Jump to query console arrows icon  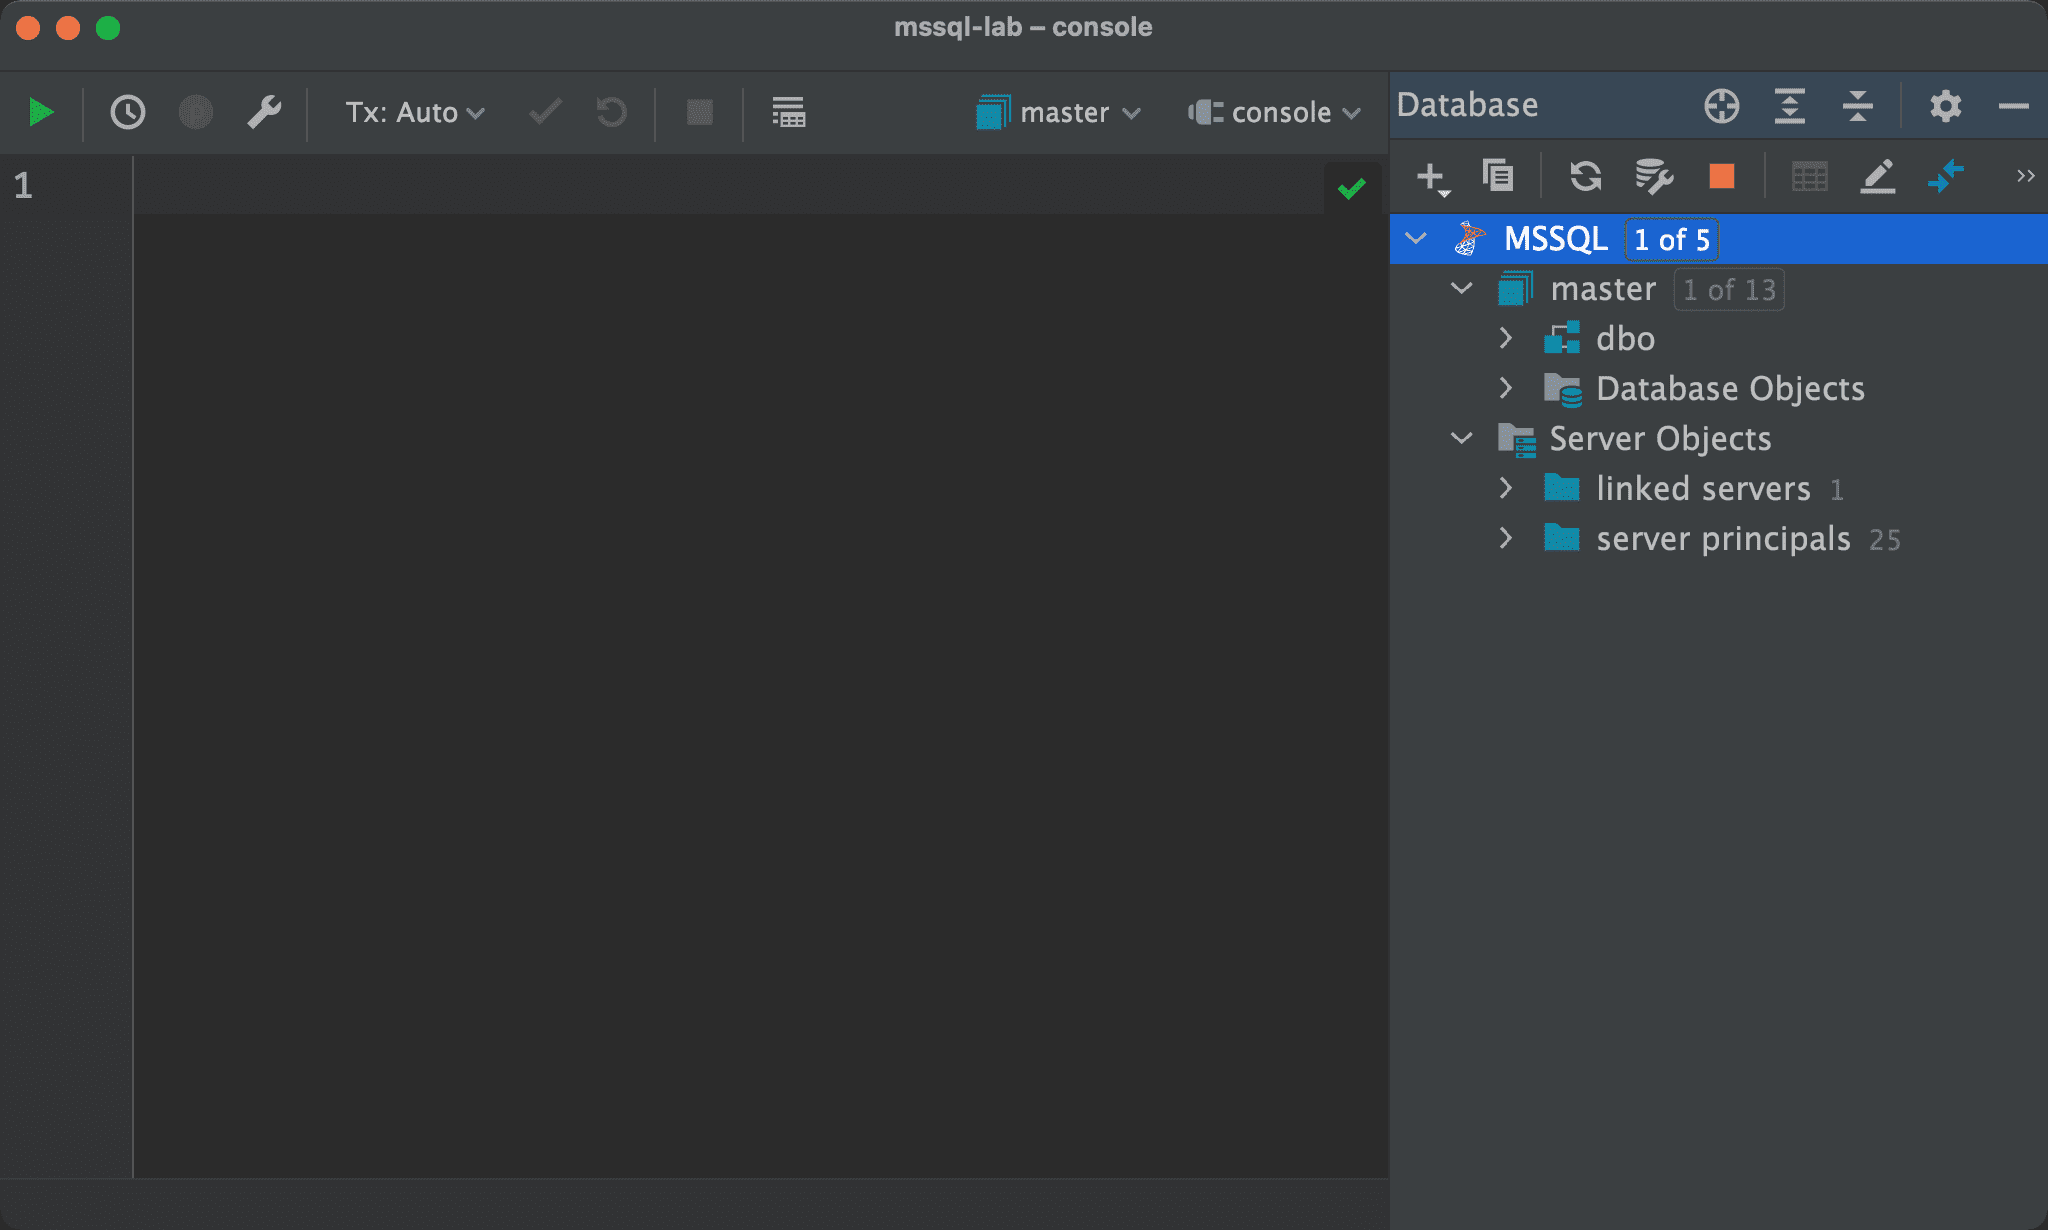(1945, 176)
